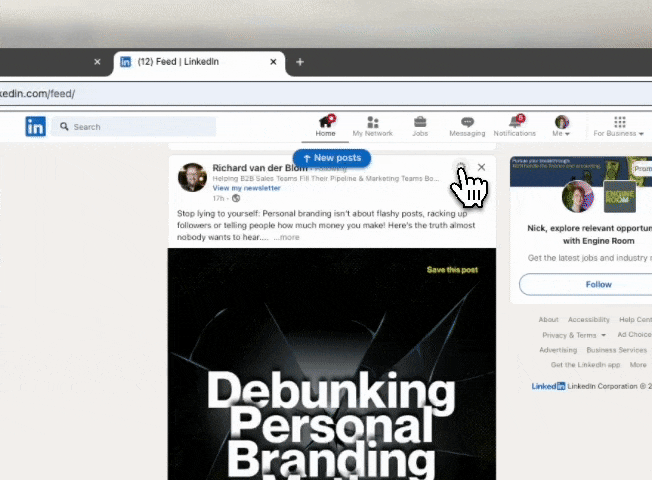Click the Search input field
The height and width of the screenshot is (480, 652).
click(134, 126)
